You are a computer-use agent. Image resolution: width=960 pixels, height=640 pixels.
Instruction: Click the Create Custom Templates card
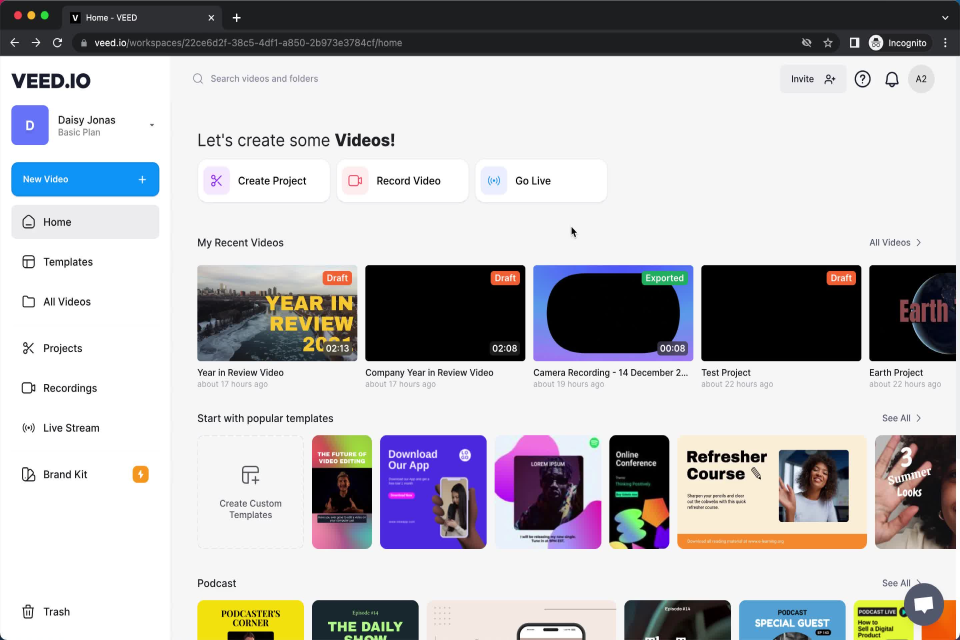tap(250, 492)
